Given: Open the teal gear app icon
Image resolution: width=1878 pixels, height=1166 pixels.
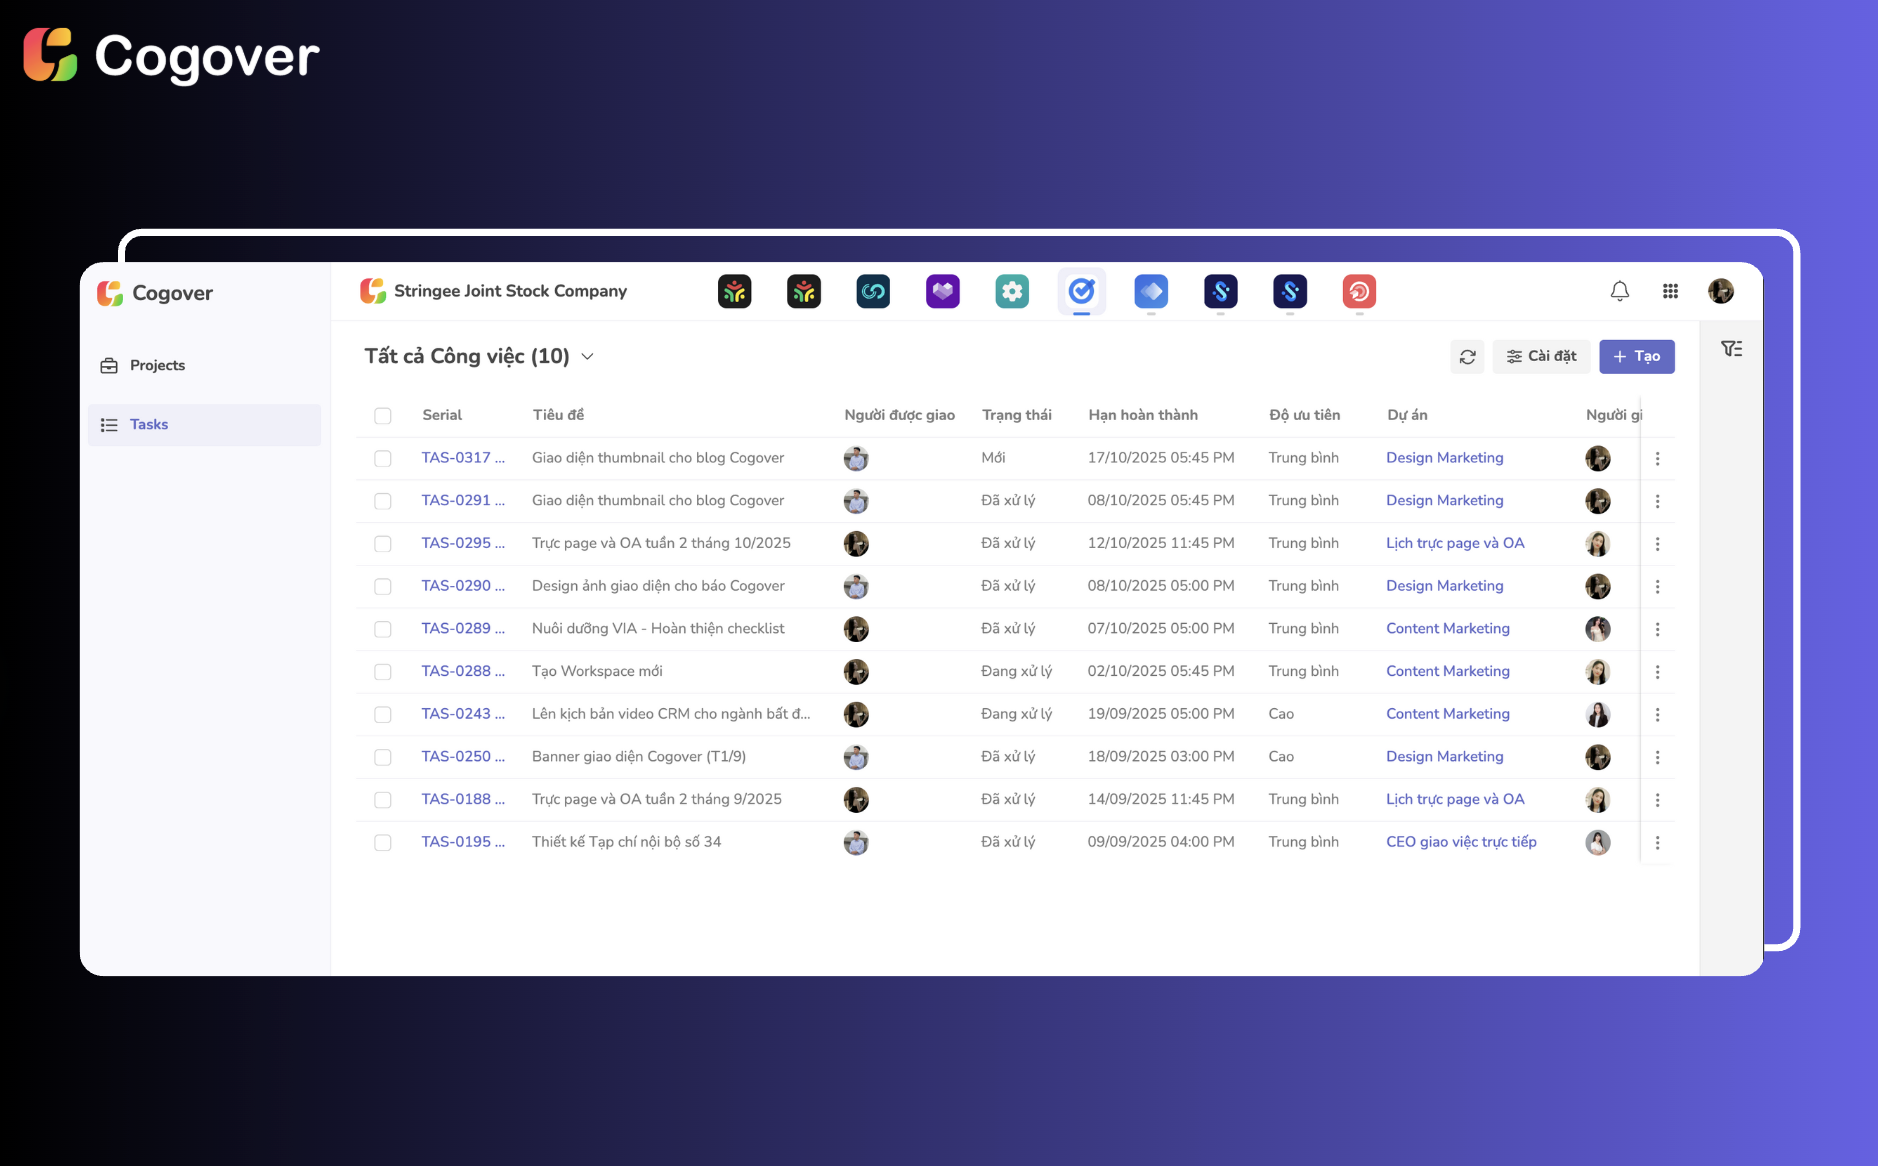Looking at the screenshot, I should pos(1012,291).
